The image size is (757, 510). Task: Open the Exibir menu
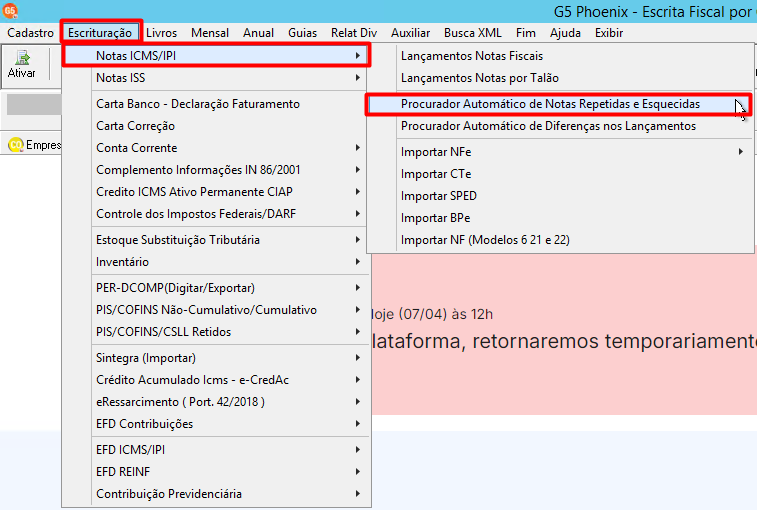click(x=609, y=33)
